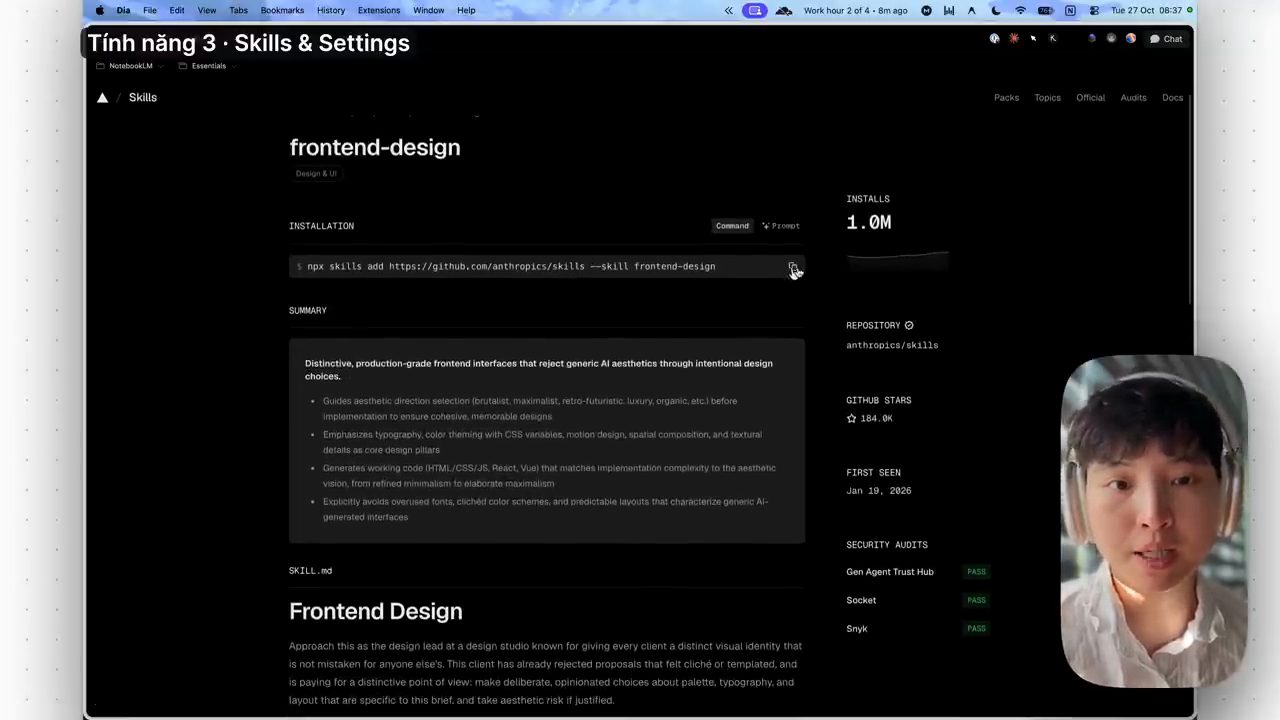Click the verified badge next to Repository

point(909,325)
